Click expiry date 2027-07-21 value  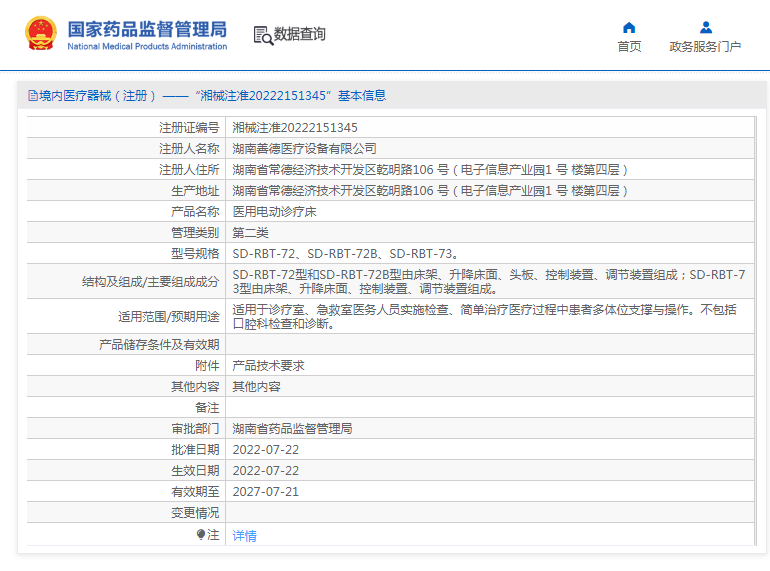pyautogui.click(x=266, y=492)
